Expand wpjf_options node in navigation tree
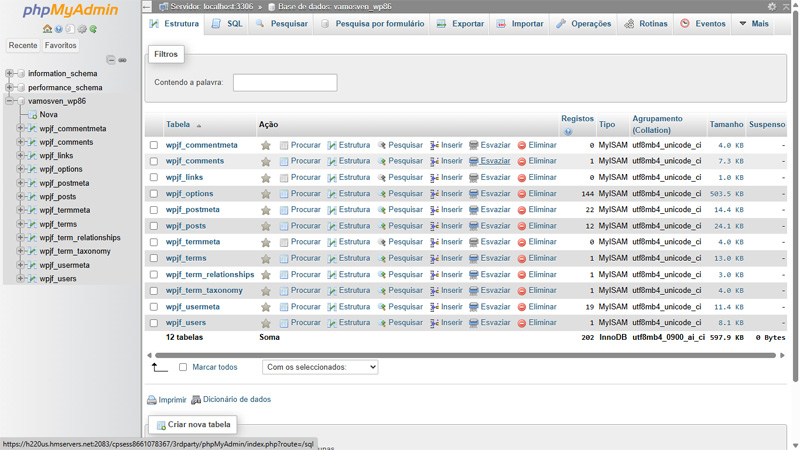This screenshot has width=800, height=450. coord(20,169)
